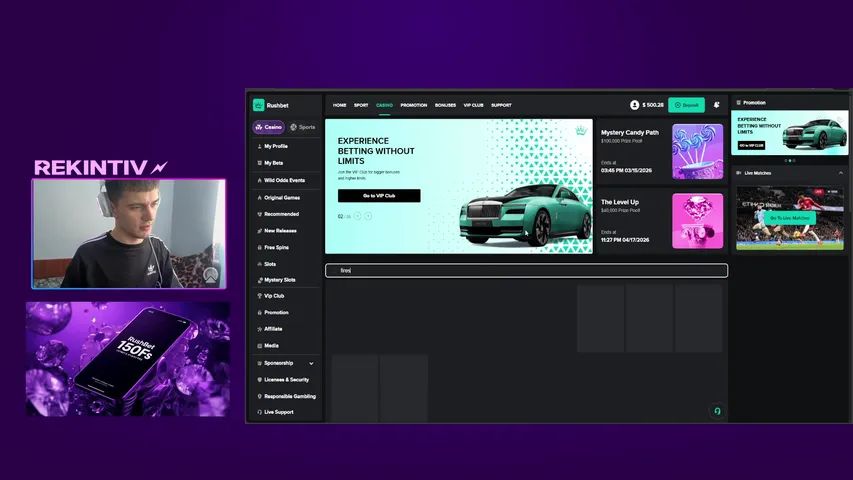This screenshot has height=480, width=853.
Task: Open the user account avatar icon
Action: pyautogui.click(x=634, y=105)
